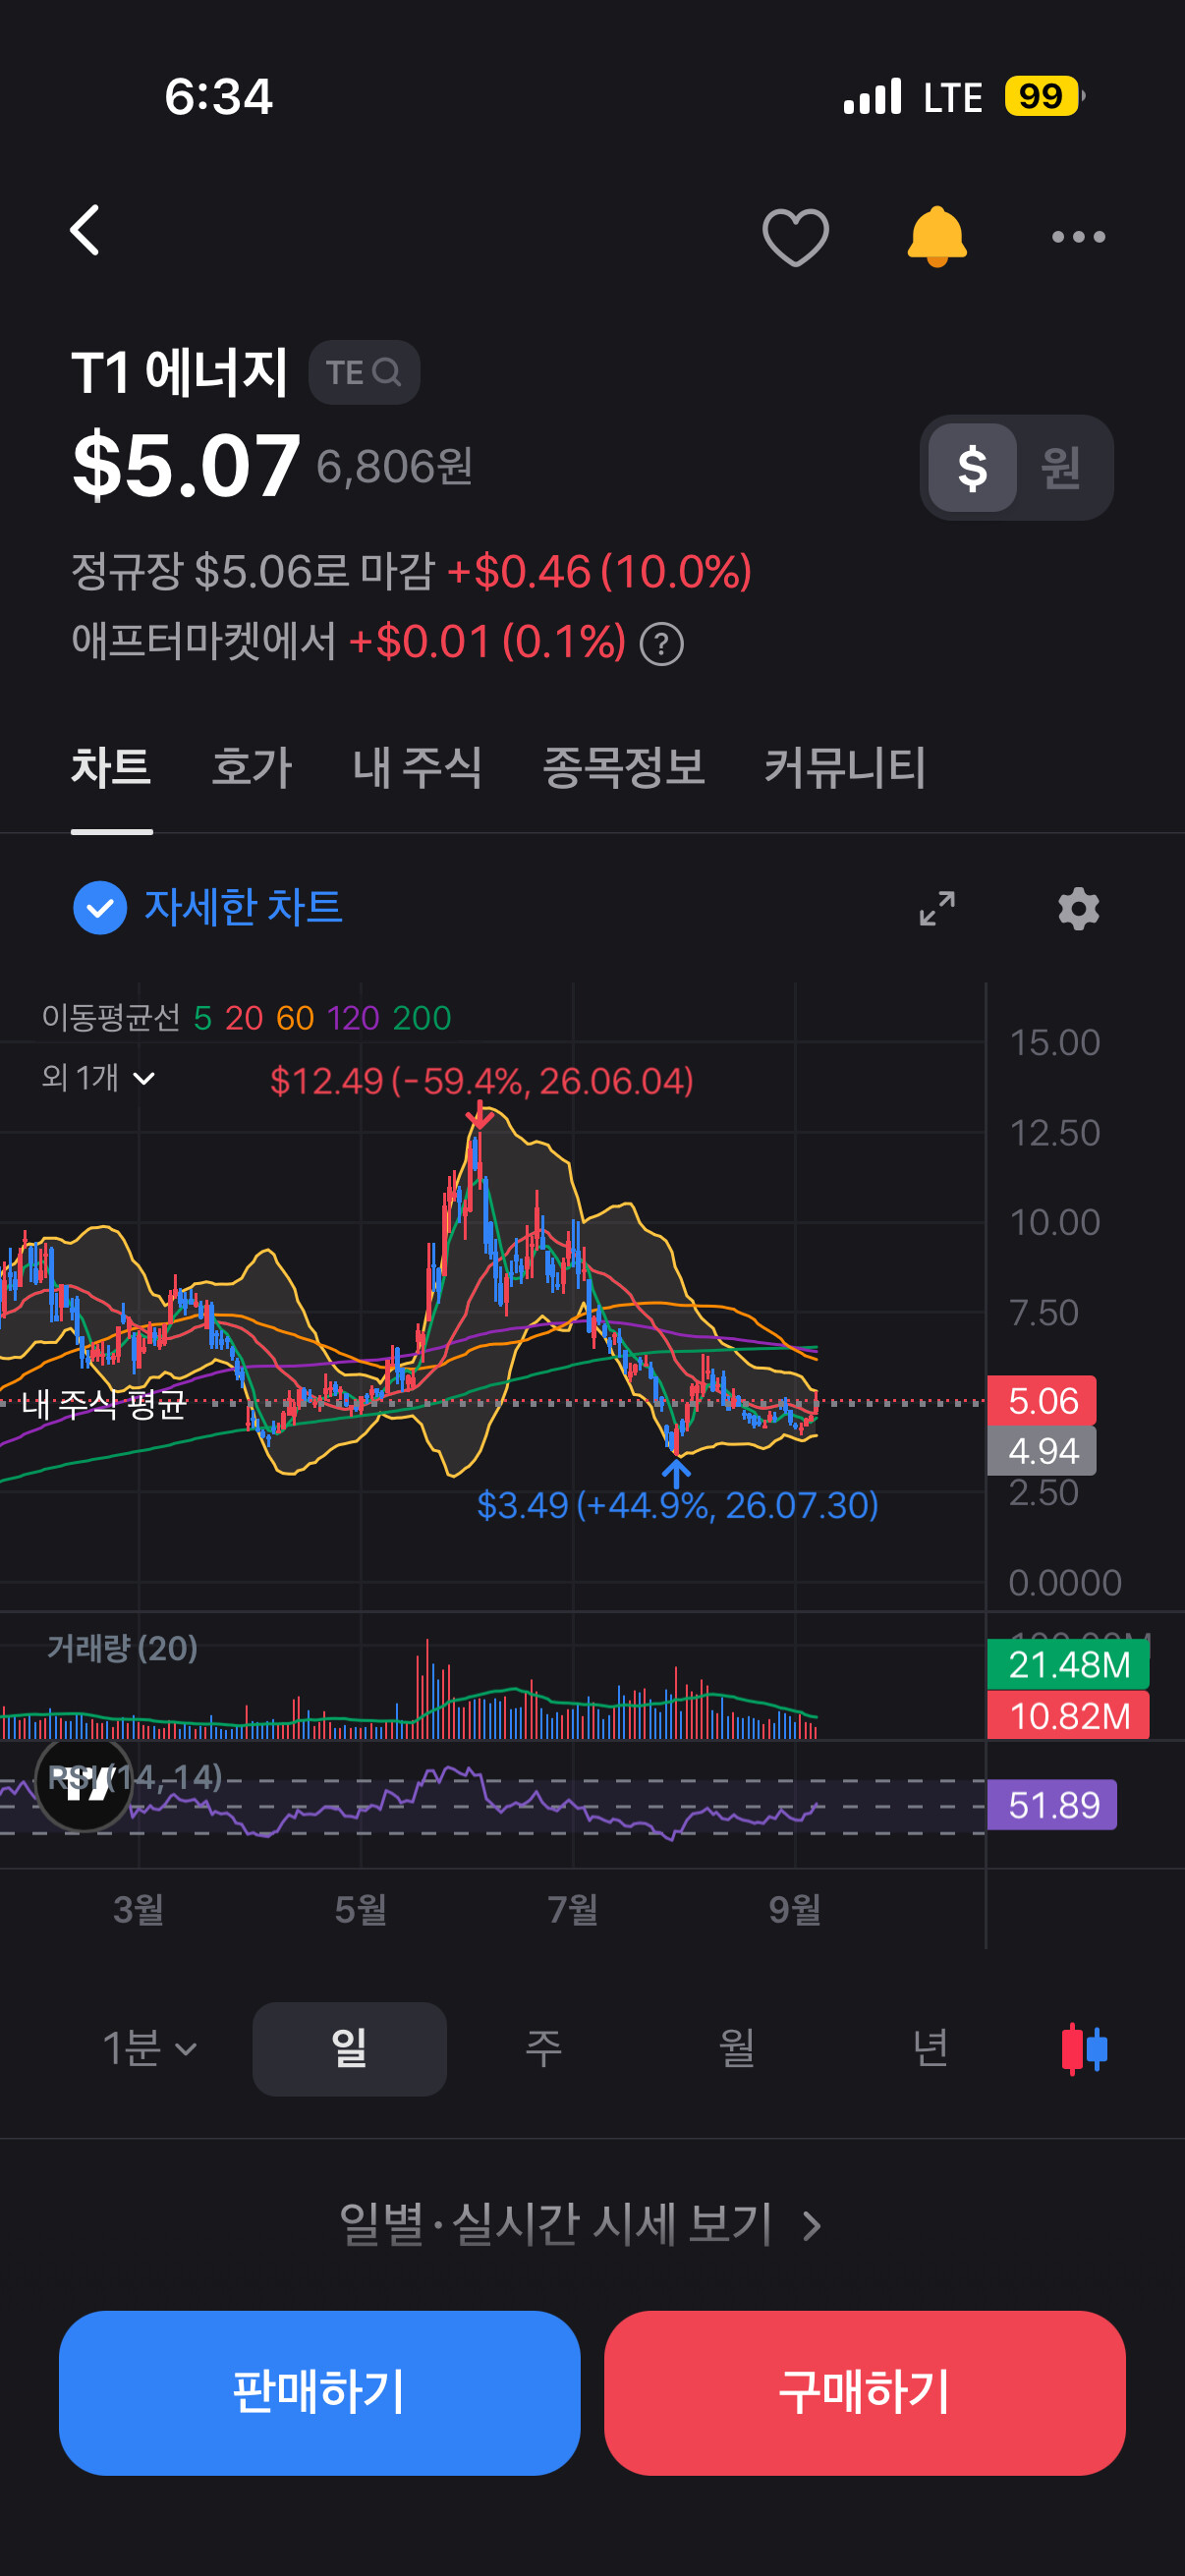Expand the 외 1개 indicator dropdown
Image resolution: width=1185 pixels, height=2576 pixels.
99,1077
